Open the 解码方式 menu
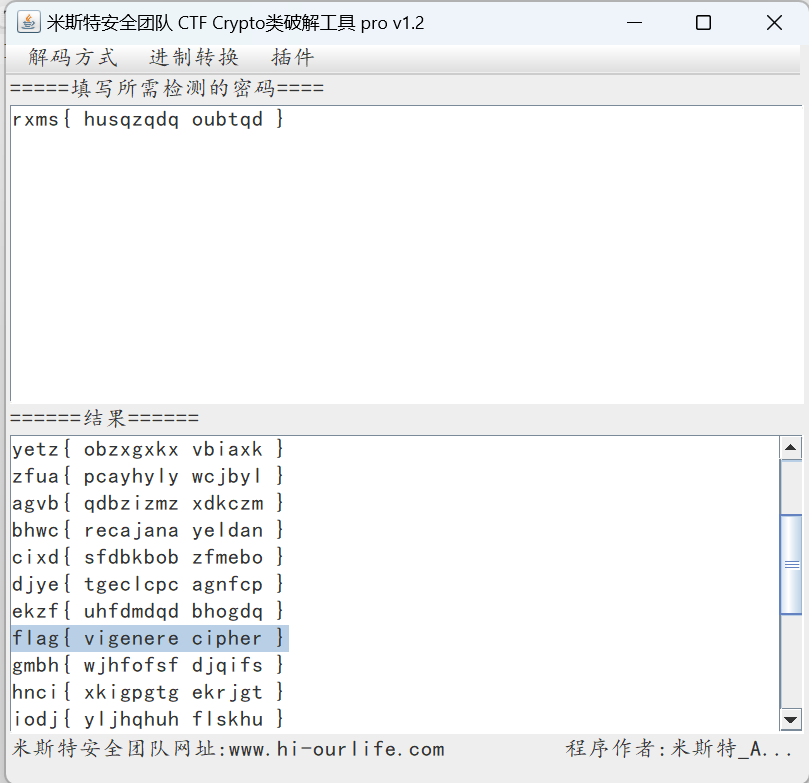Viewport: 809px width, 783px height. [x=73, y=58]
